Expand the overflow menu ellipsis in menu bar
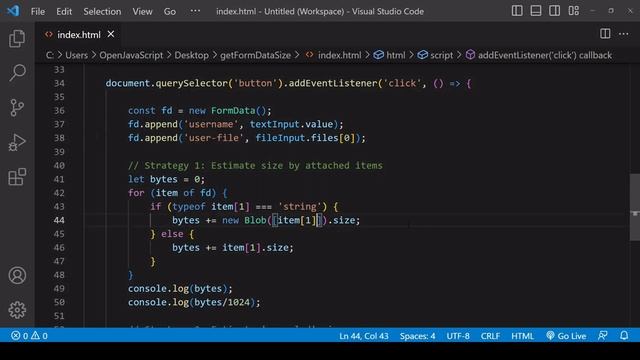The image size is (640, 360). click(195, 11)
